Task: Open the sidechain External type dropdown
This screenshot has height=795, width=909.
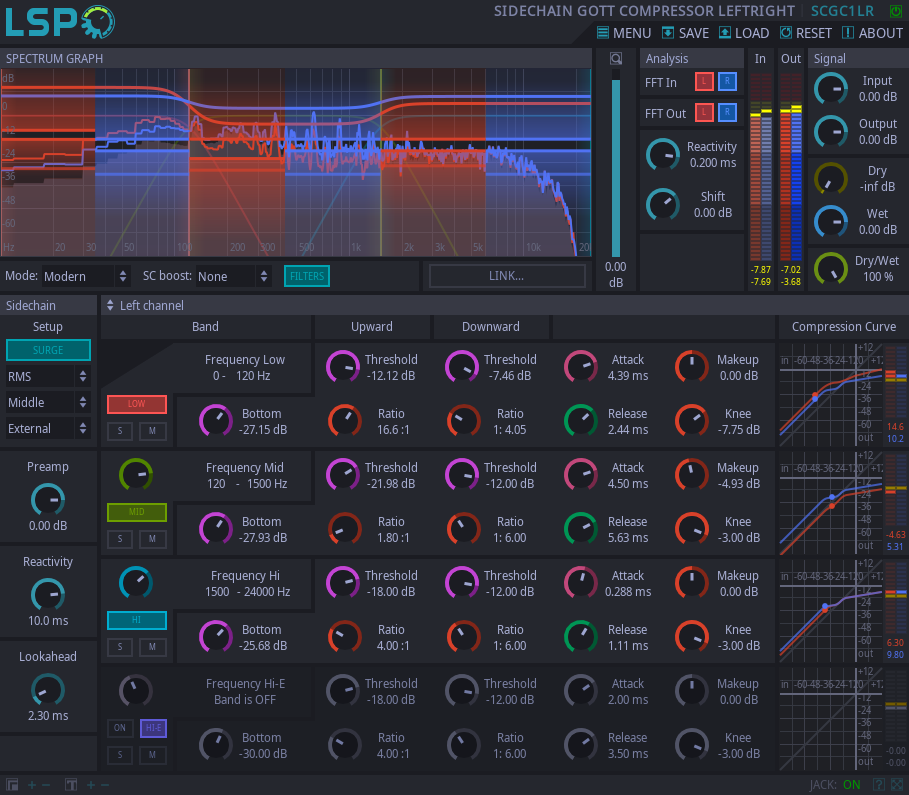Action: [48, 429]
